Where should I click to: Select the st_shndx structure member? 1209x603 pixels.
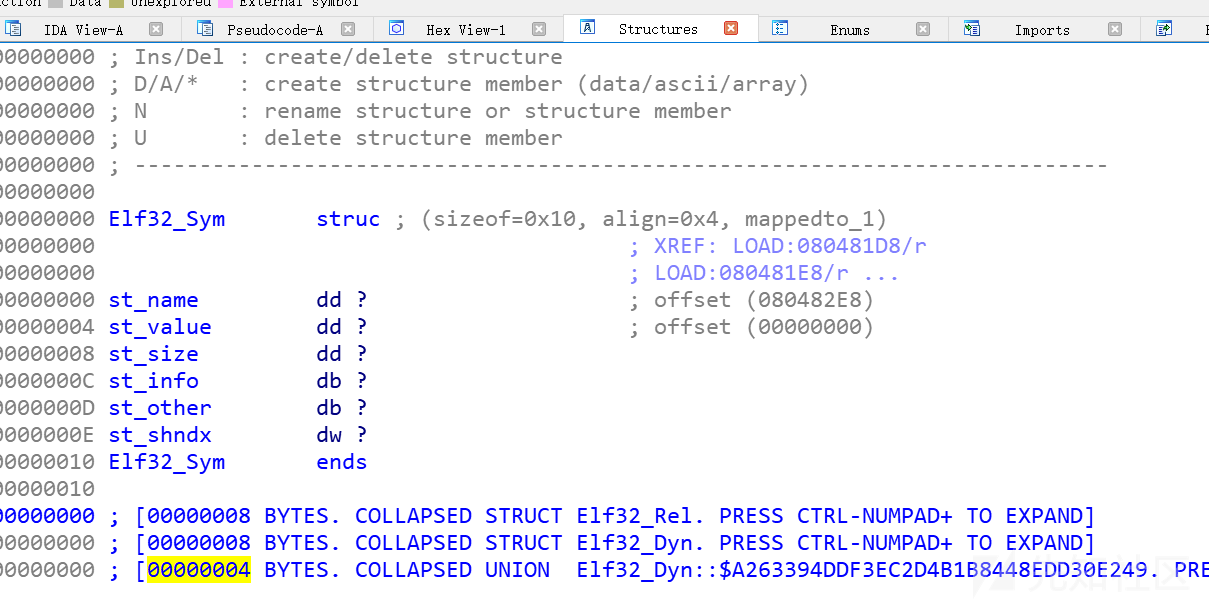point(159,434)
